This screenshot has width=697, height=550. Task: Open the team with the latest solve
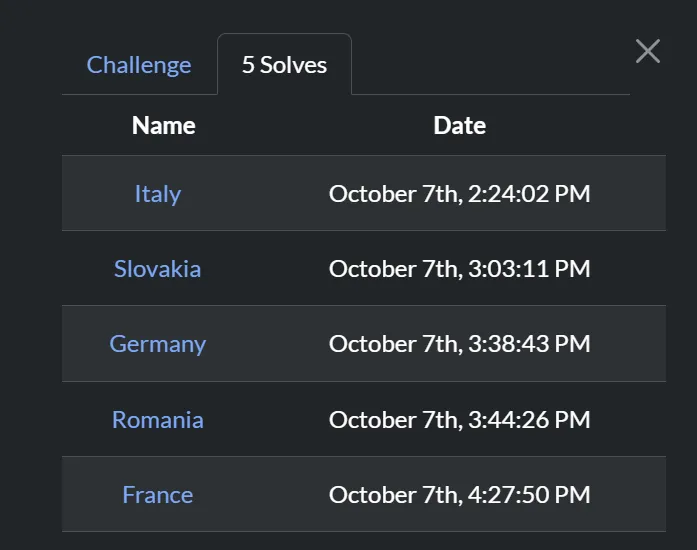tap(158, 495)
